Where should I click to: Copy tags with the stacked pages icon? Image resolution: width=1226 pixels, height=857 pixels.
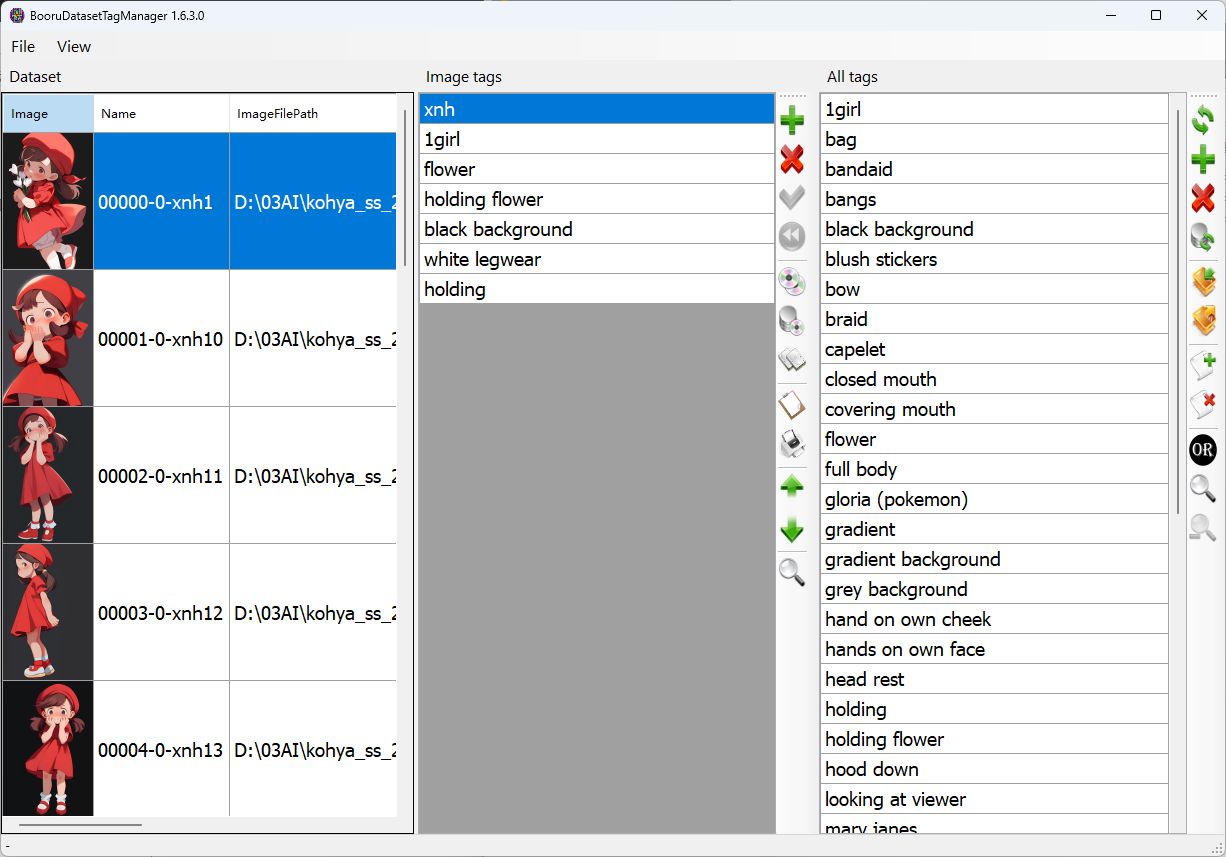click(792, 359)
